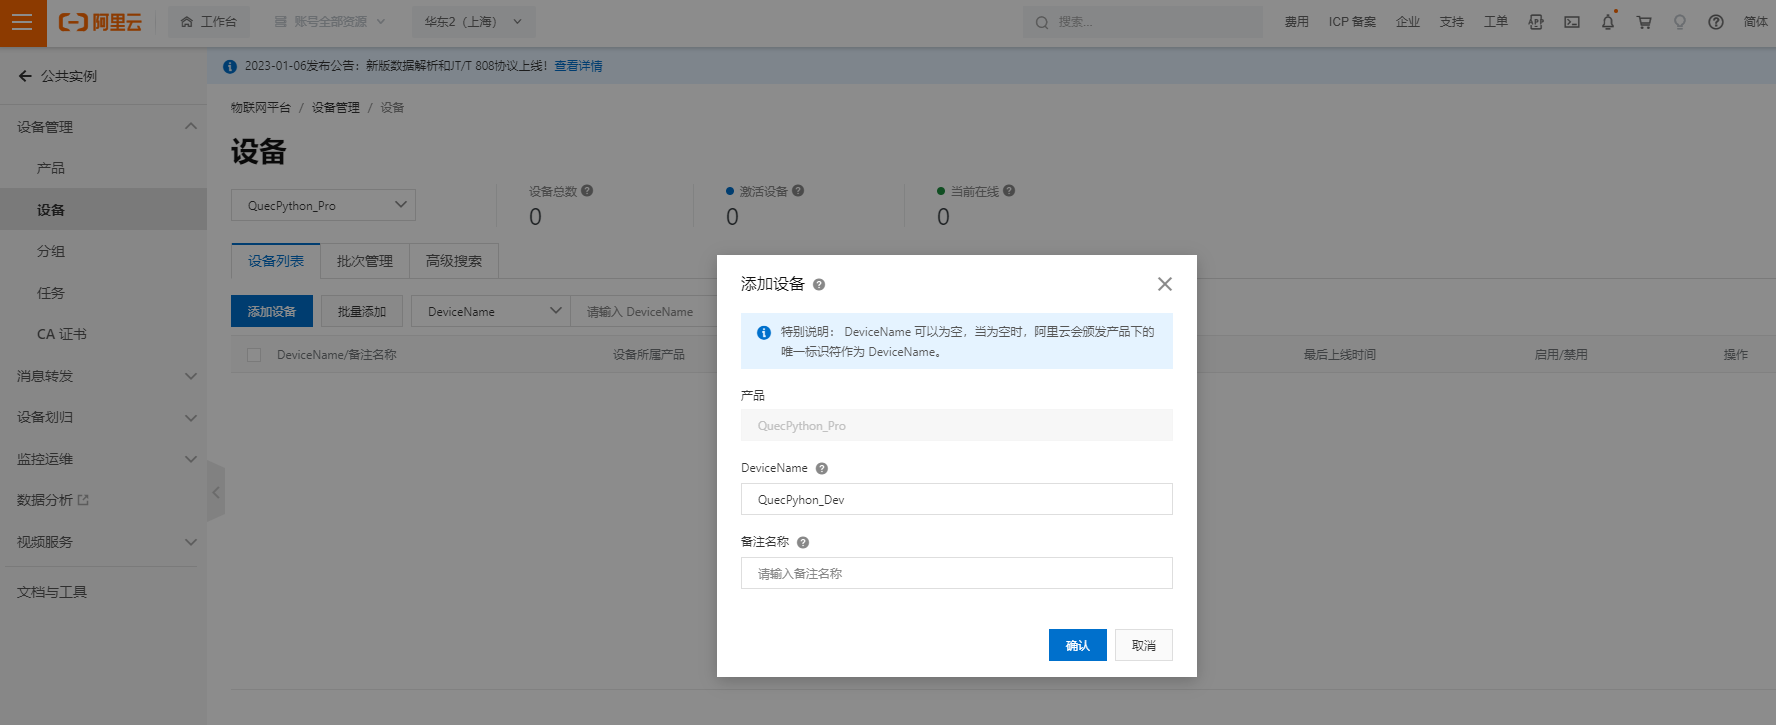Open the 查看详情 announcement link
The height and width of the screenshot is (725, 1776).
pos(578,66)
